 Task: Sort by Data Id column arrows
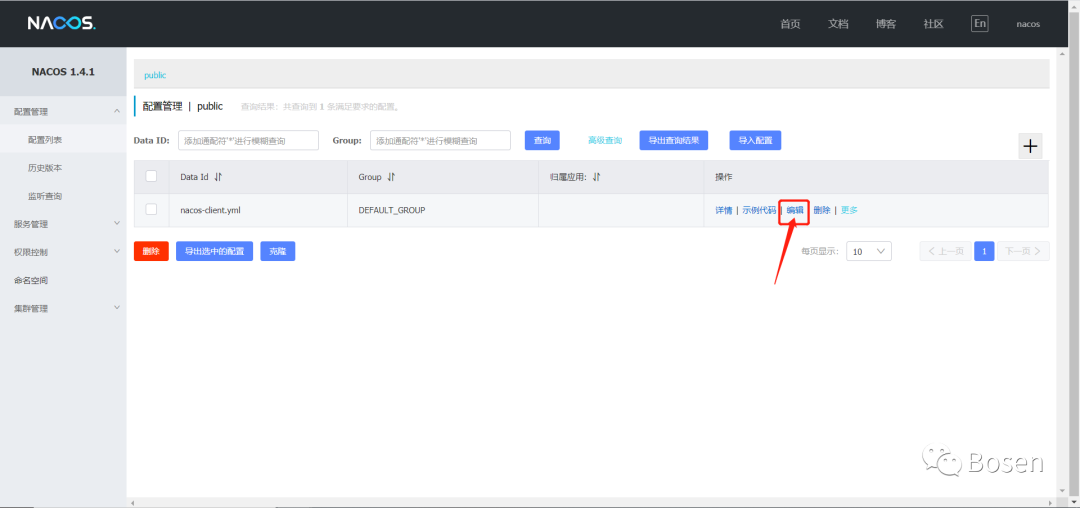pos(218,177)
